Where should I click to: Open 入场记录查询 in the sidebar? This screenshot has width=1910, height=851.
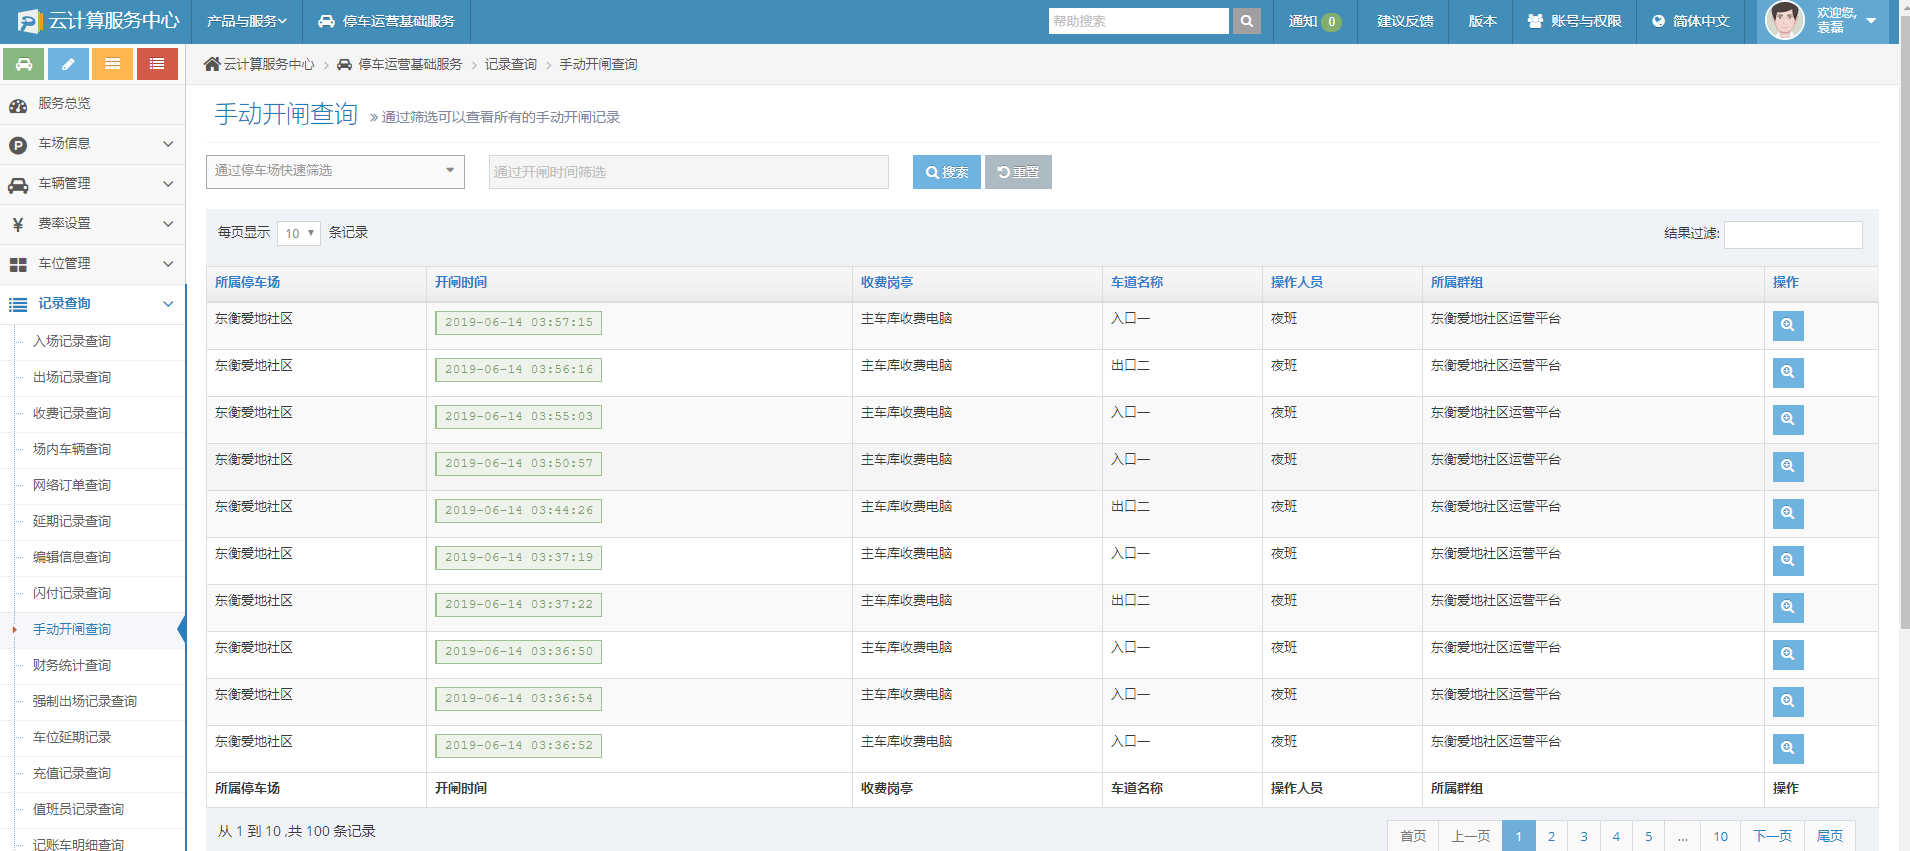72,342
